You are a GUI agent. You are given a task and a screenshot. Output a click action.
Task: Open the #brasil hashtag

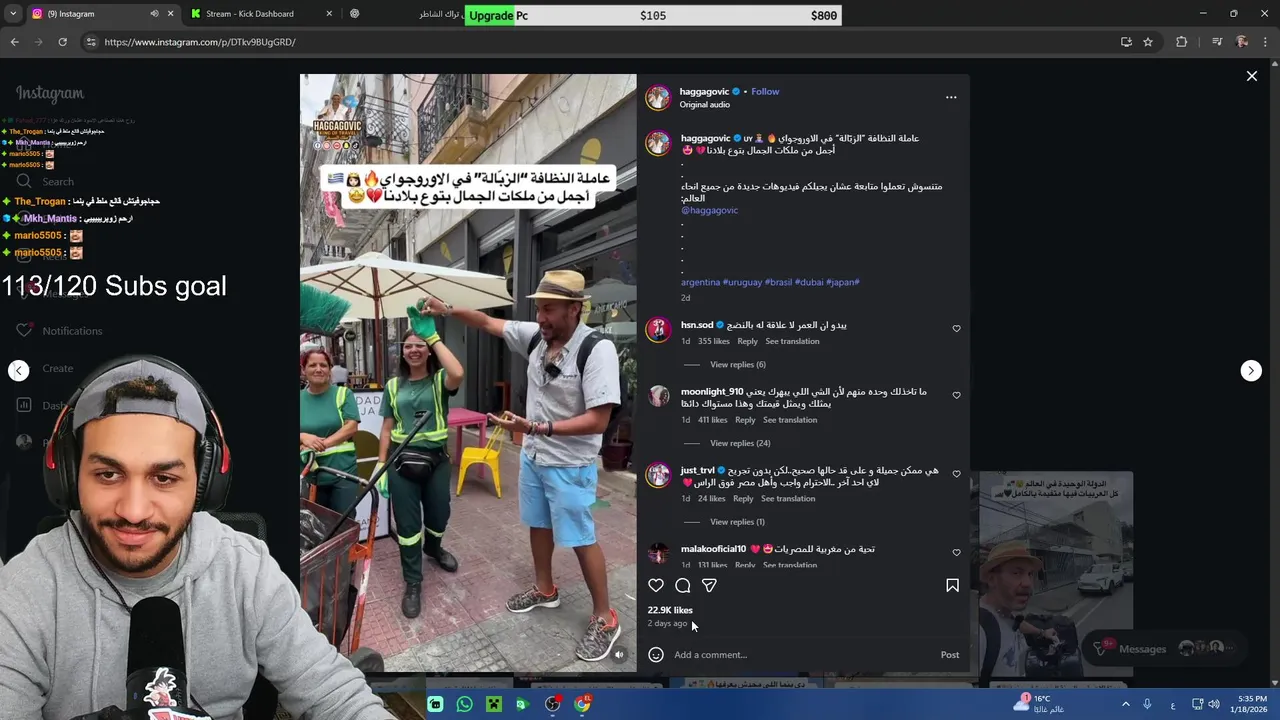[778, 282]
